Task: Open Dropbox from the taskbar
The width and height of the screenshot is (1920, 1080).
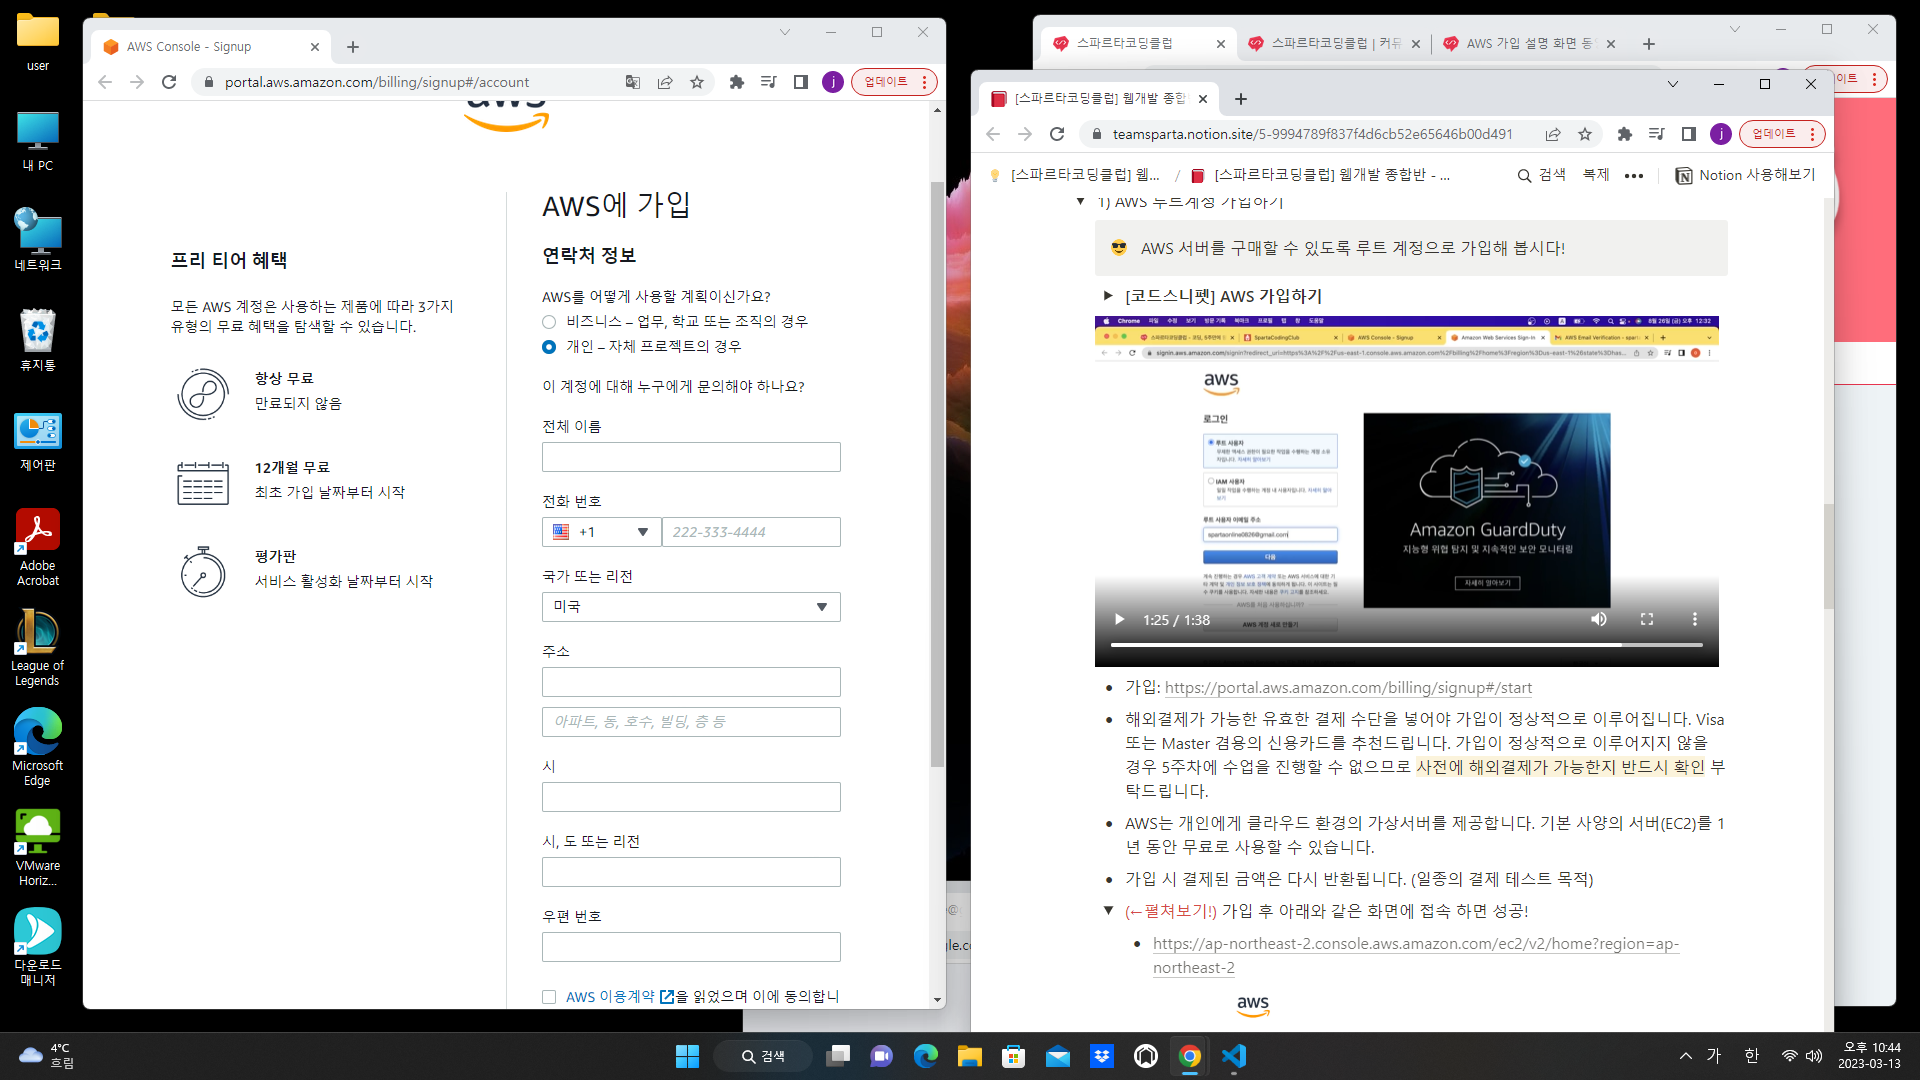Action: (1102, 1056)
